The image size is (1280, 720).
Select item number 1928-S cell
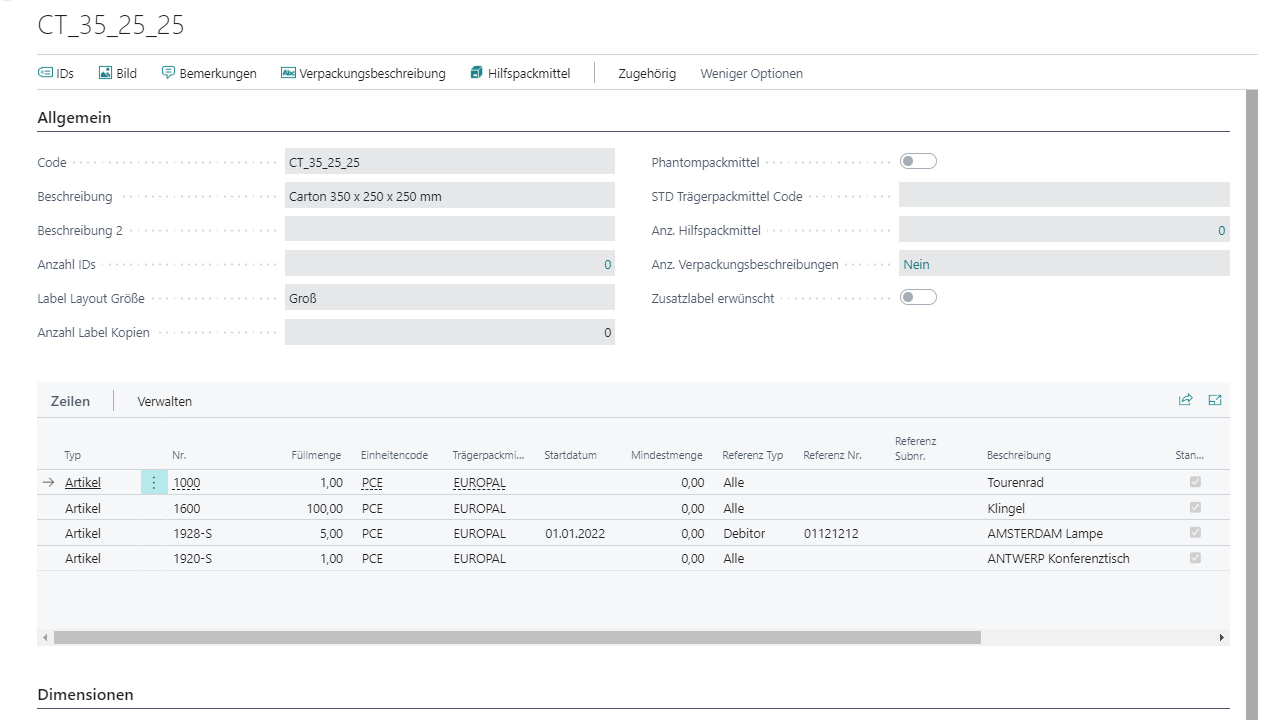[x=192, y=533]
